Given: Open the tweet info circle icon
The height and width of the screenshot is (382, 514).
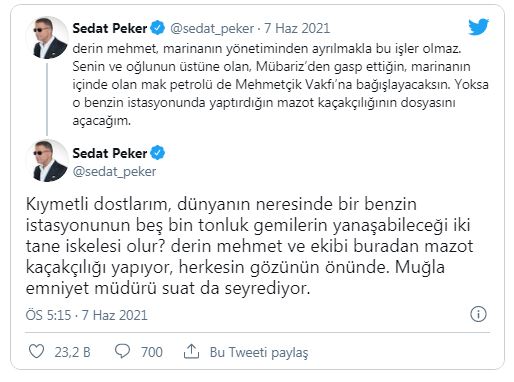Looking at the screenshot, I should tap(478, 314).
